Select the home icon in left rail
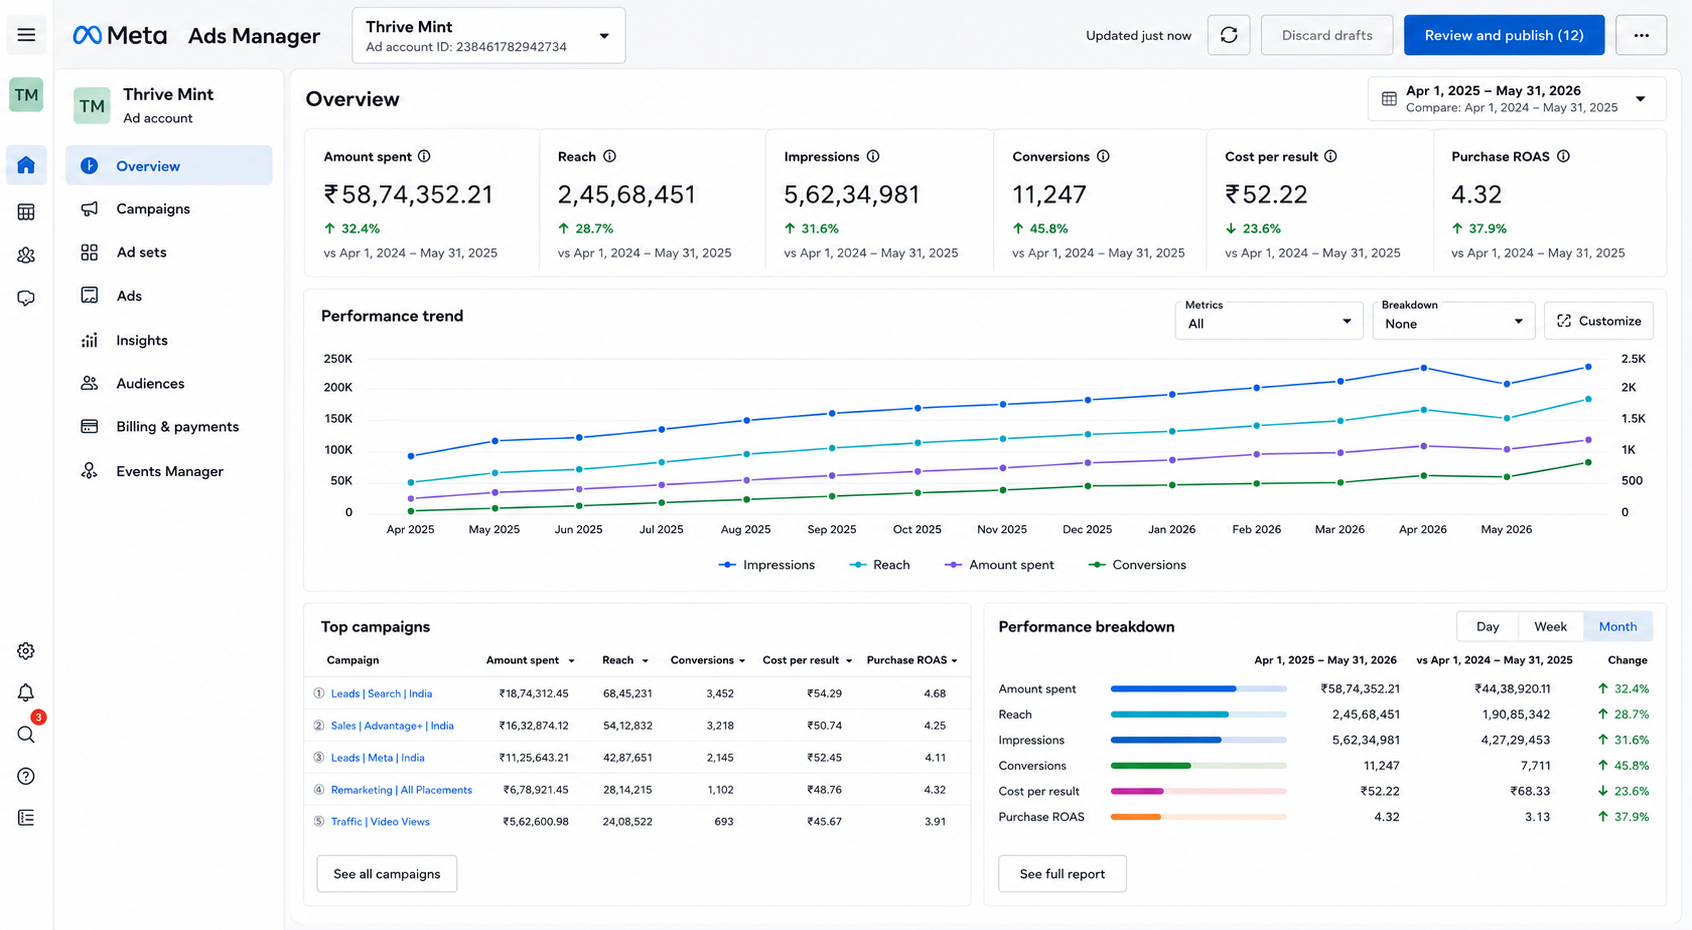This screenshot has width=1692, height=930. 26,165
